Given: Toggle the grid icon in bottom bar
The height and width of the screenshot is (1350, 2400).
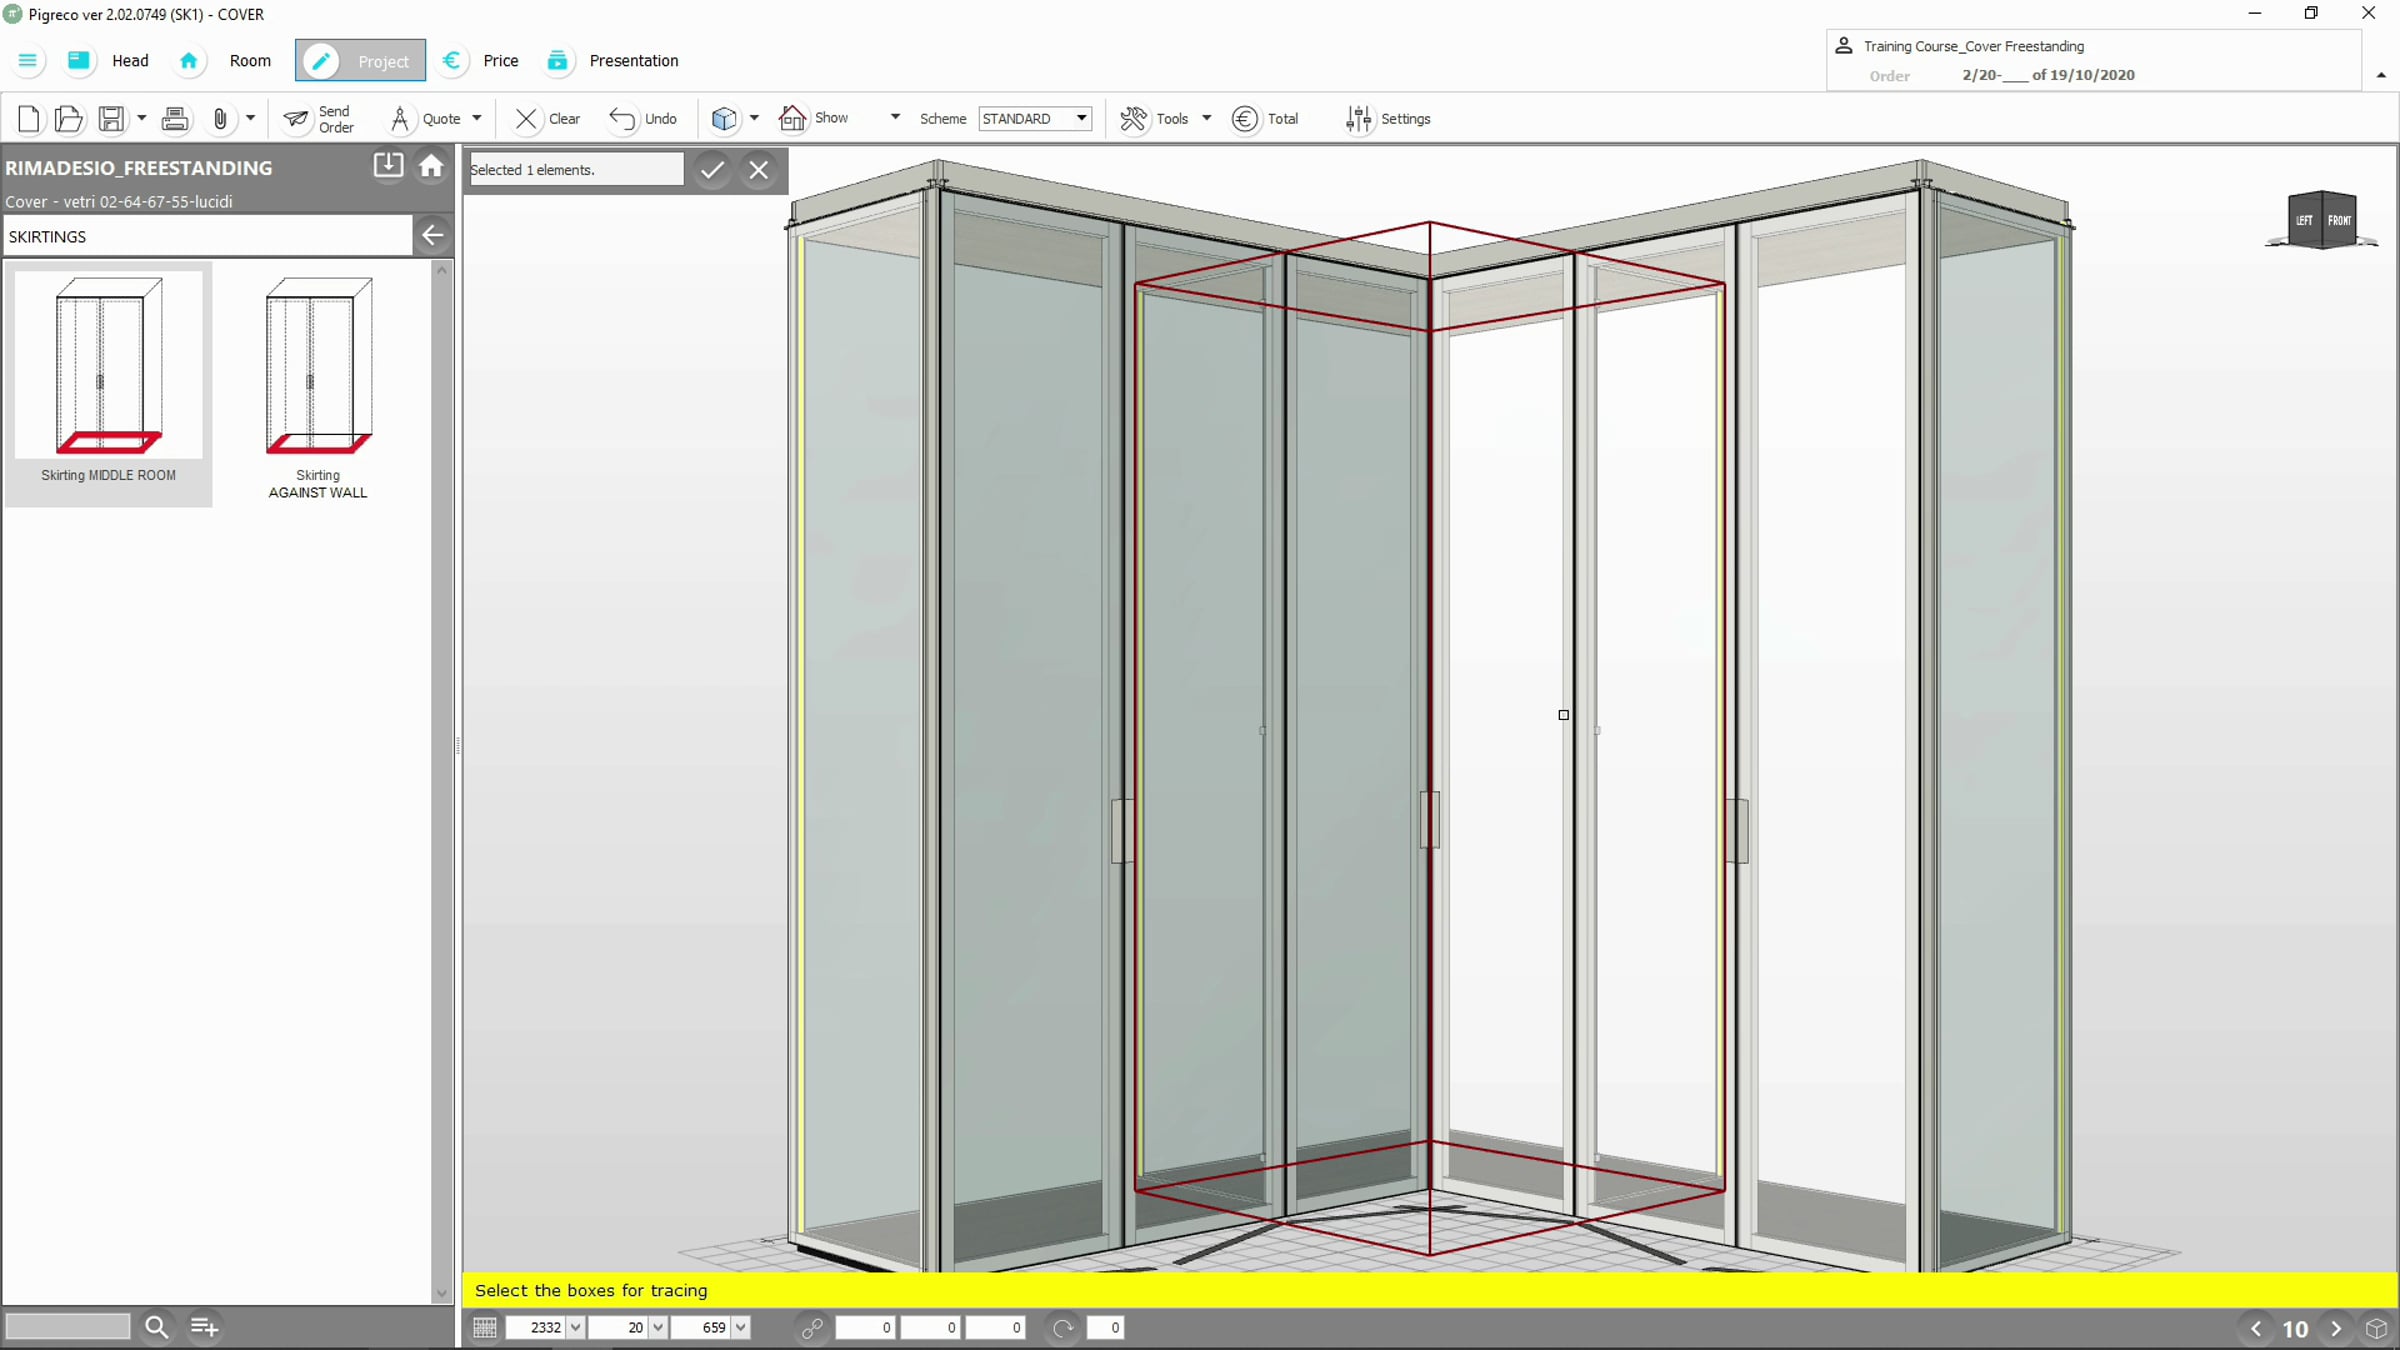Looking at the screenshot, I should (x=485, y=1328).
